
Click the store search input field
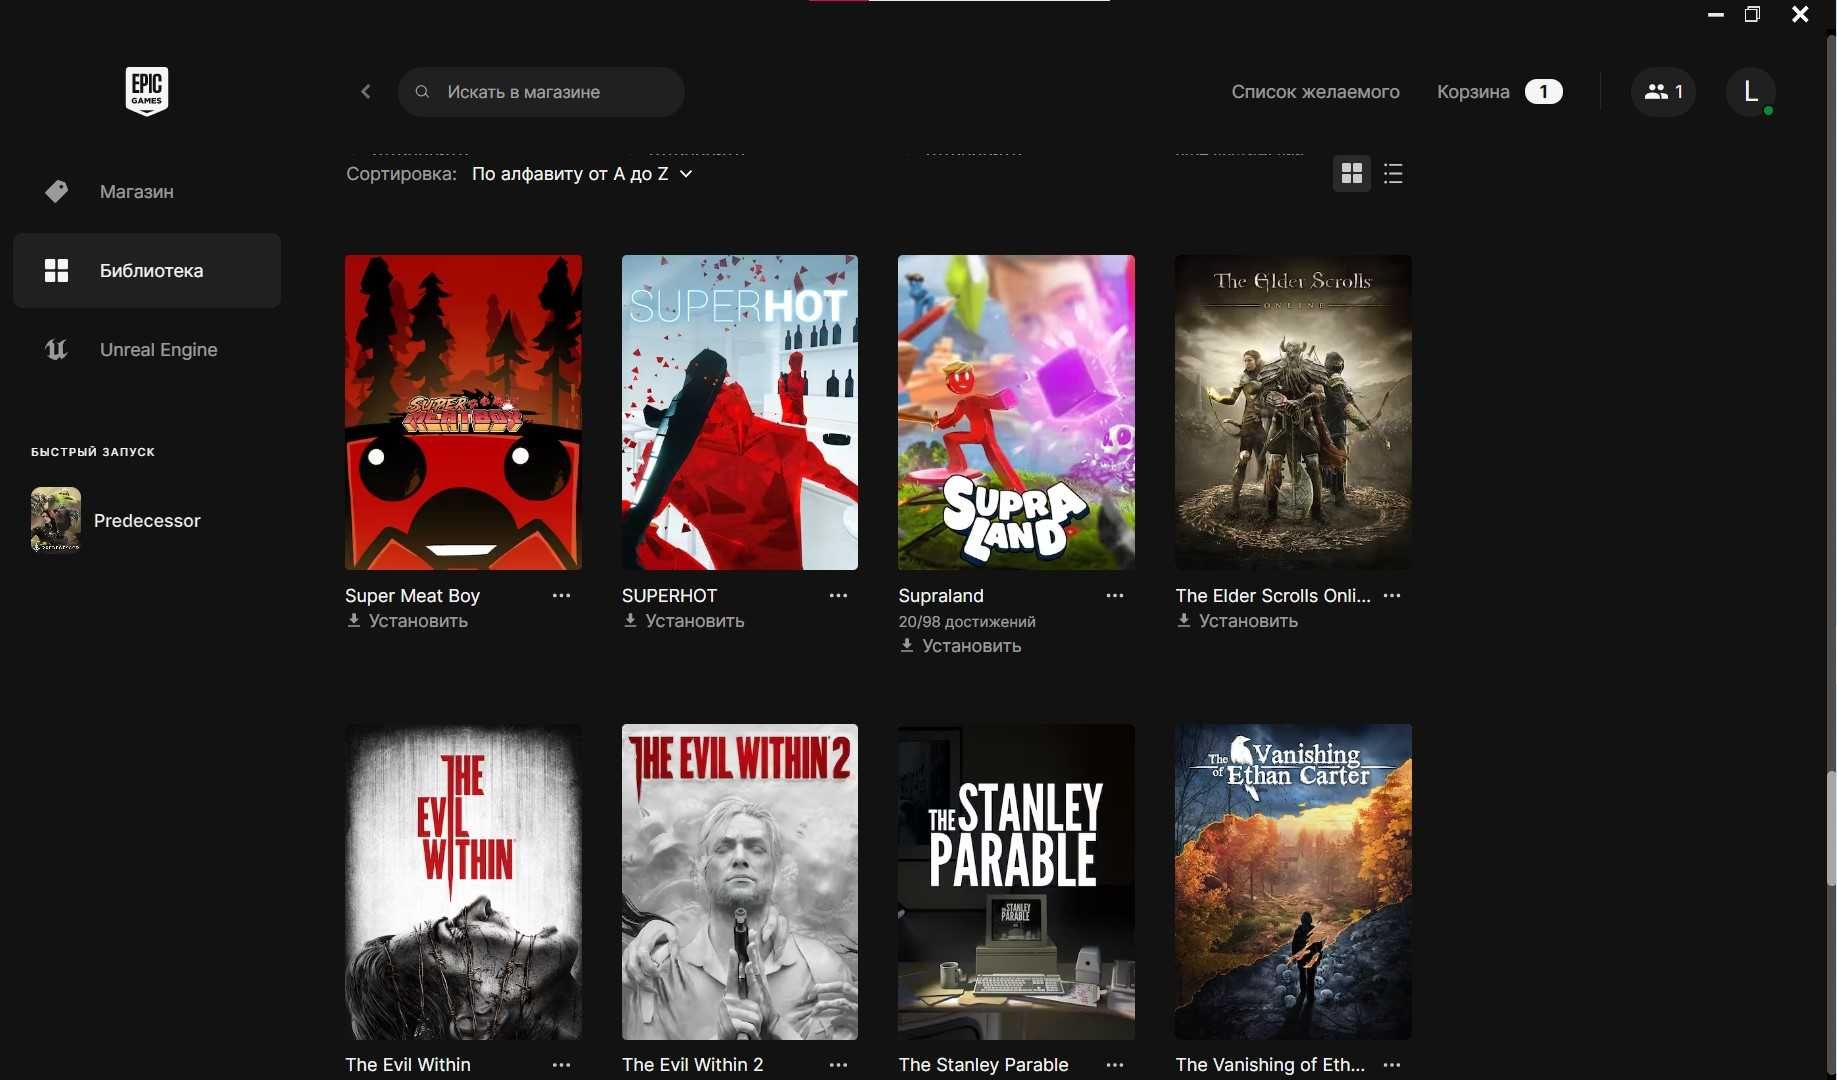point(541,92)
